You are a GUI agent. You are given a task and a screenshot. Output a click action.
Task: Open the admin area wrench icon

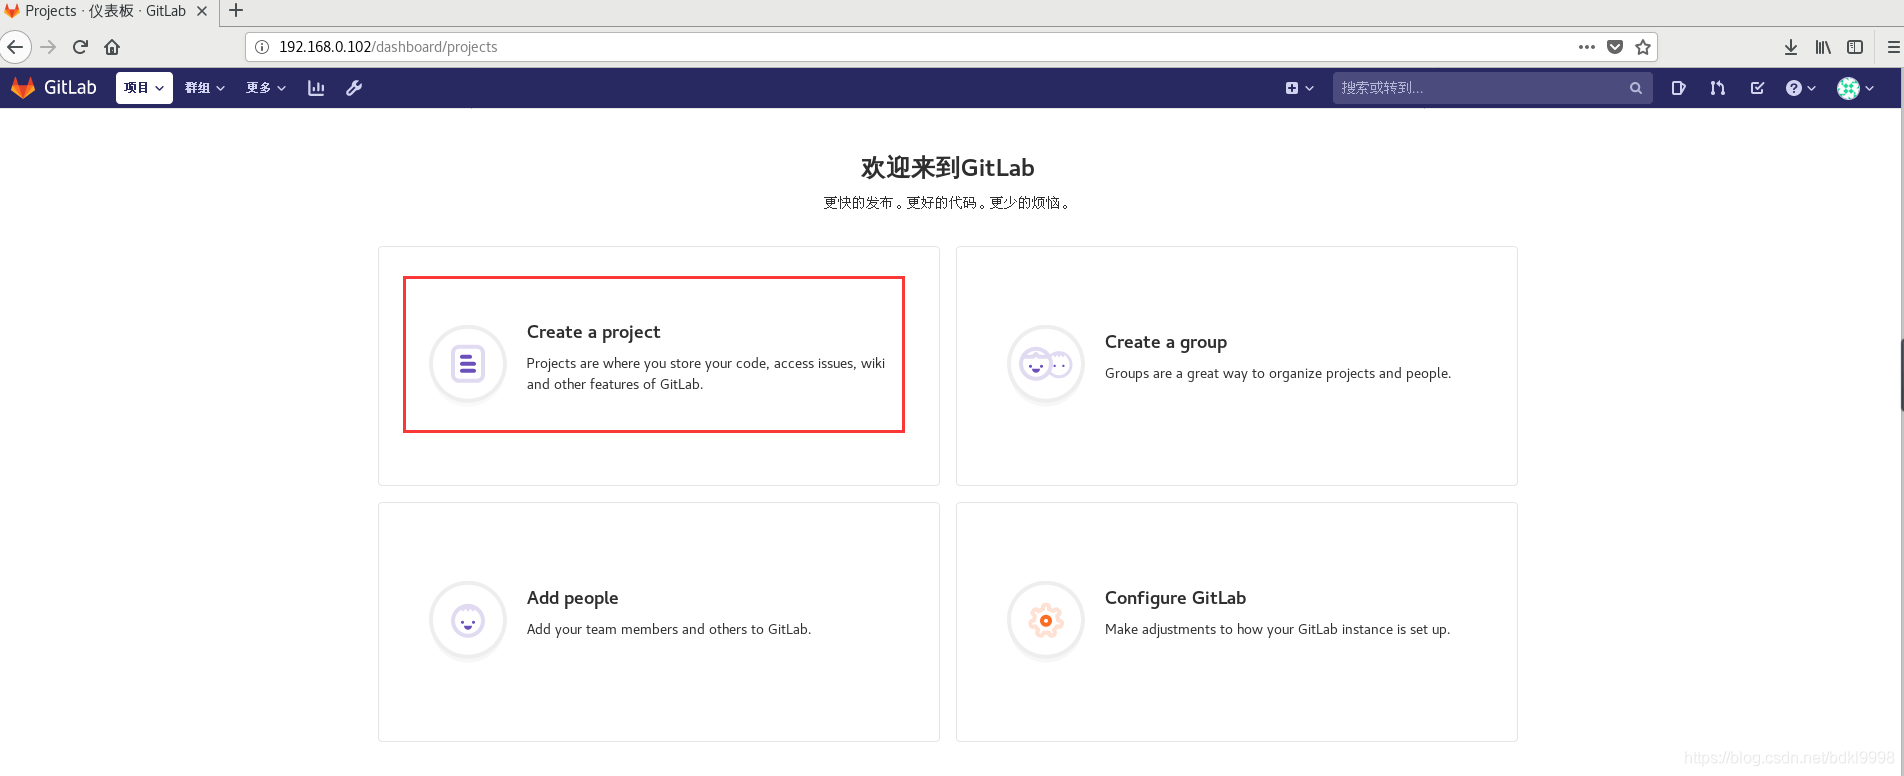[354, 88]
